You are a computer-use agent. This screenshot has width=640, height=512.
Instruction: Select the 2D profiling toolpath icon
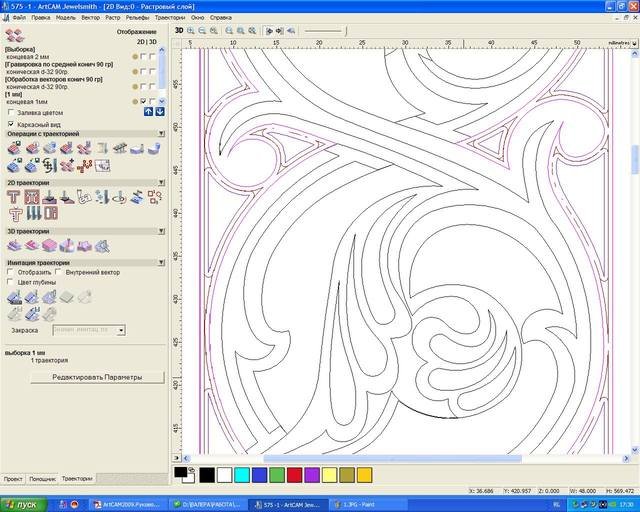(14, 197)
